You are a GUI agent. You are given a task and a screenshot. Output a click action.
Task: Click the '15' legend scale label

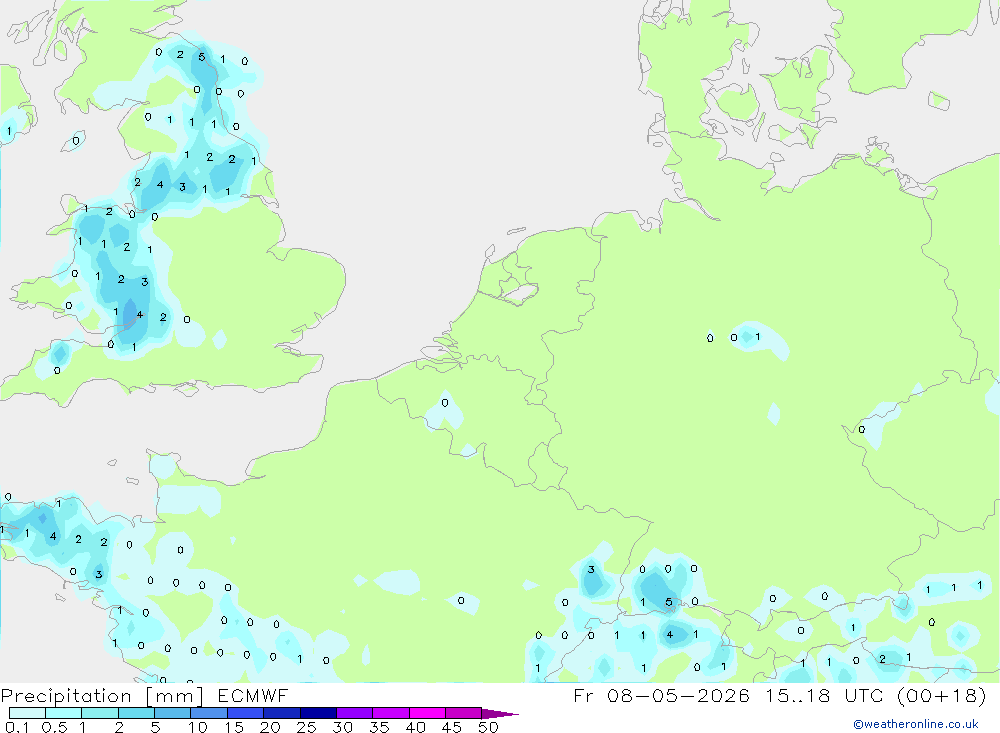[234, 727]
